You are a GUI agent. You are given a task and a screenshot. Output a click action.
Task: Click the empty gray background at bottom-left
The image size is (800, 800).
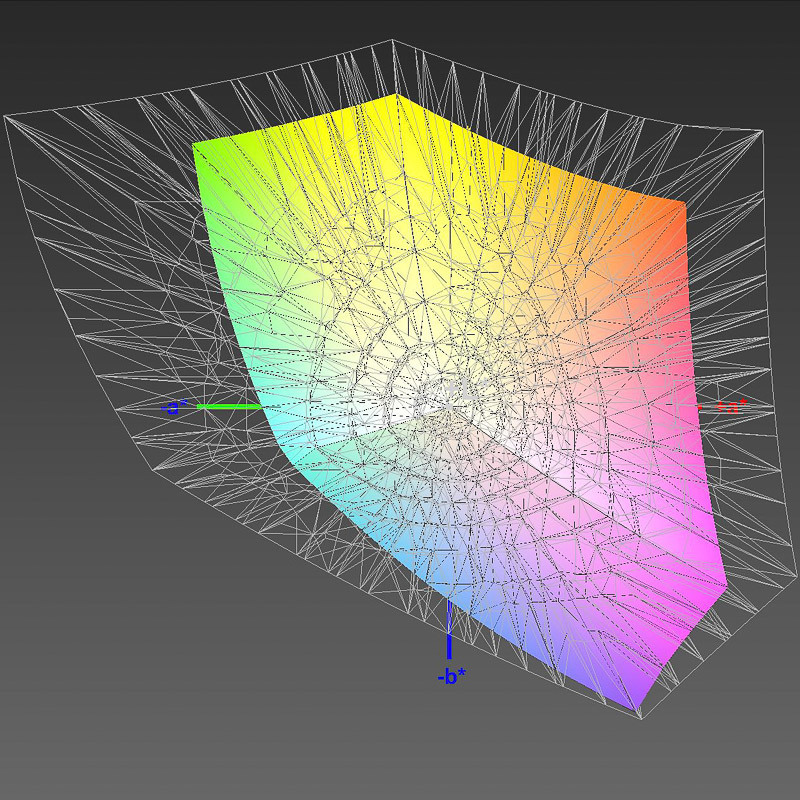(100, 720)
